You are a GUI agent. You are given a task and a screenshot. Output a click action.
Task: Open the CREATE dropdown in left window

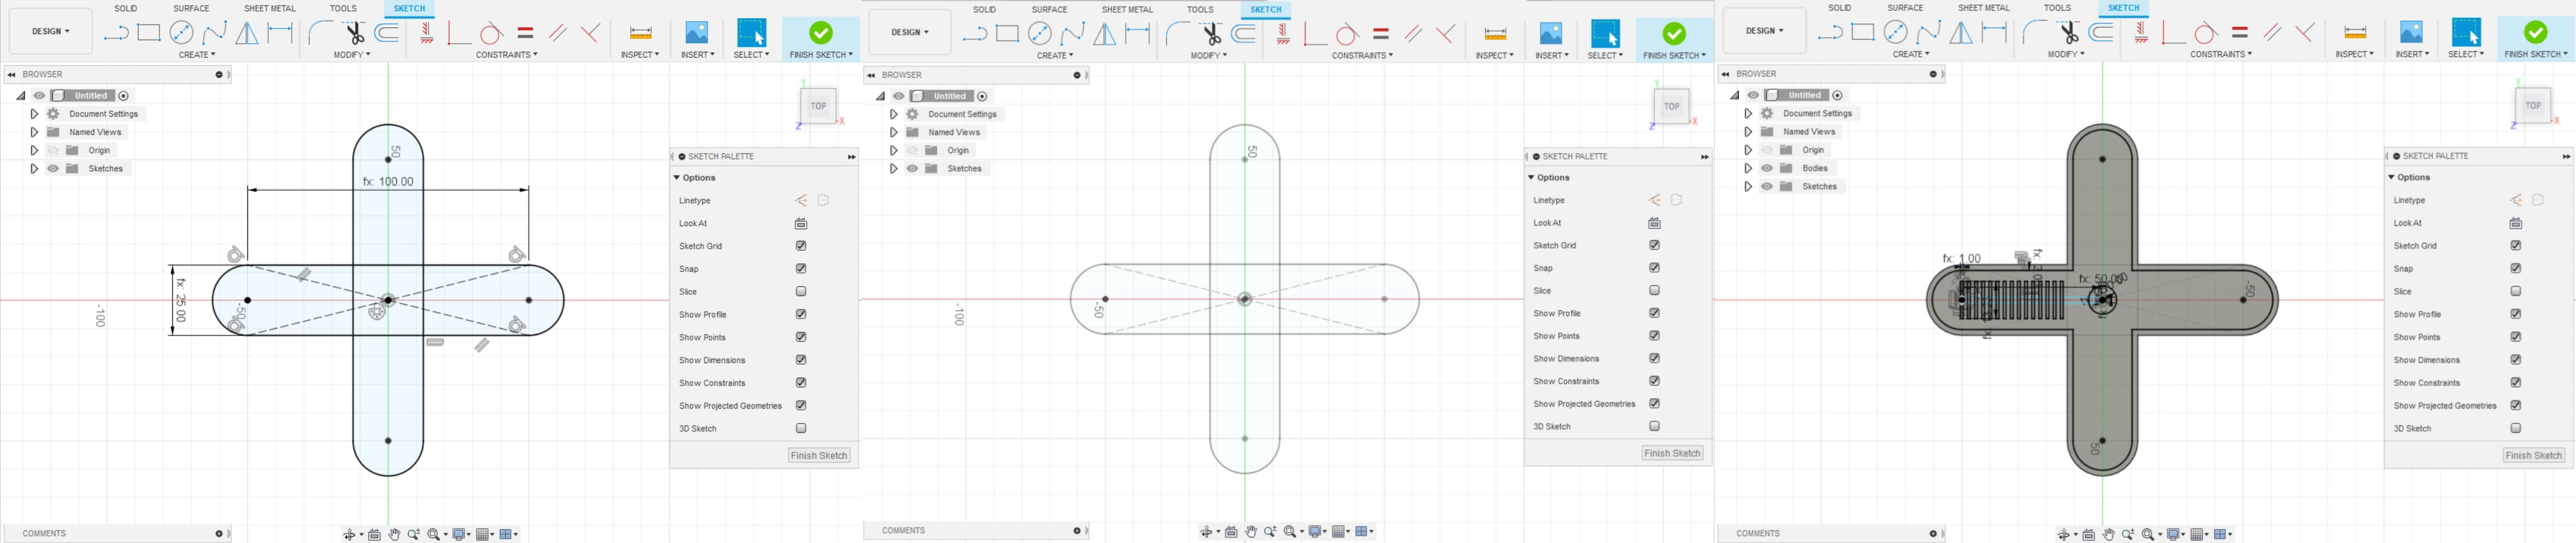tap(197, 55)
